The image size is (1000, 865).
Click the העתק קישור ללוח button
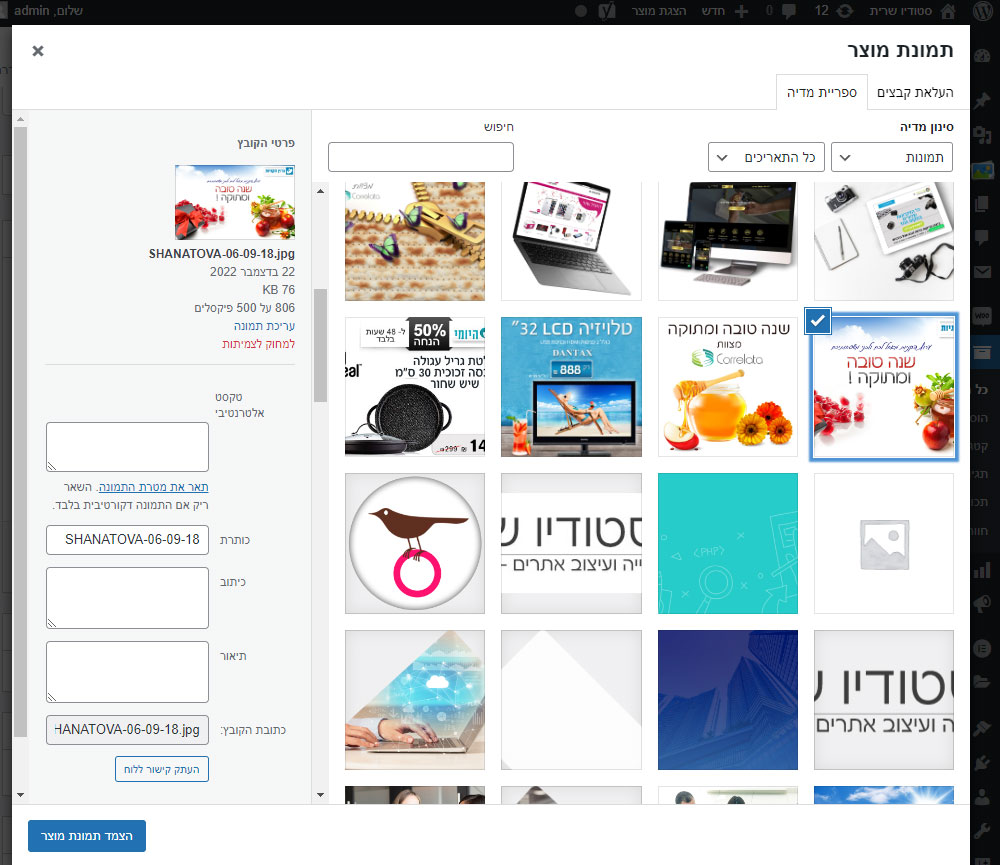(162, 769)
